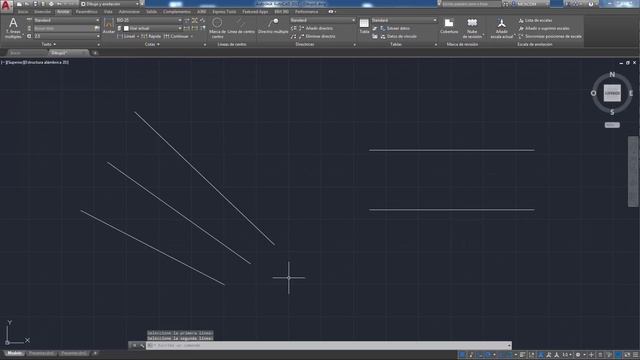Viewport: 640px width, 360px height.
Task: Open the Lineal dimension dropdown
Action: [x=138, y=36]
